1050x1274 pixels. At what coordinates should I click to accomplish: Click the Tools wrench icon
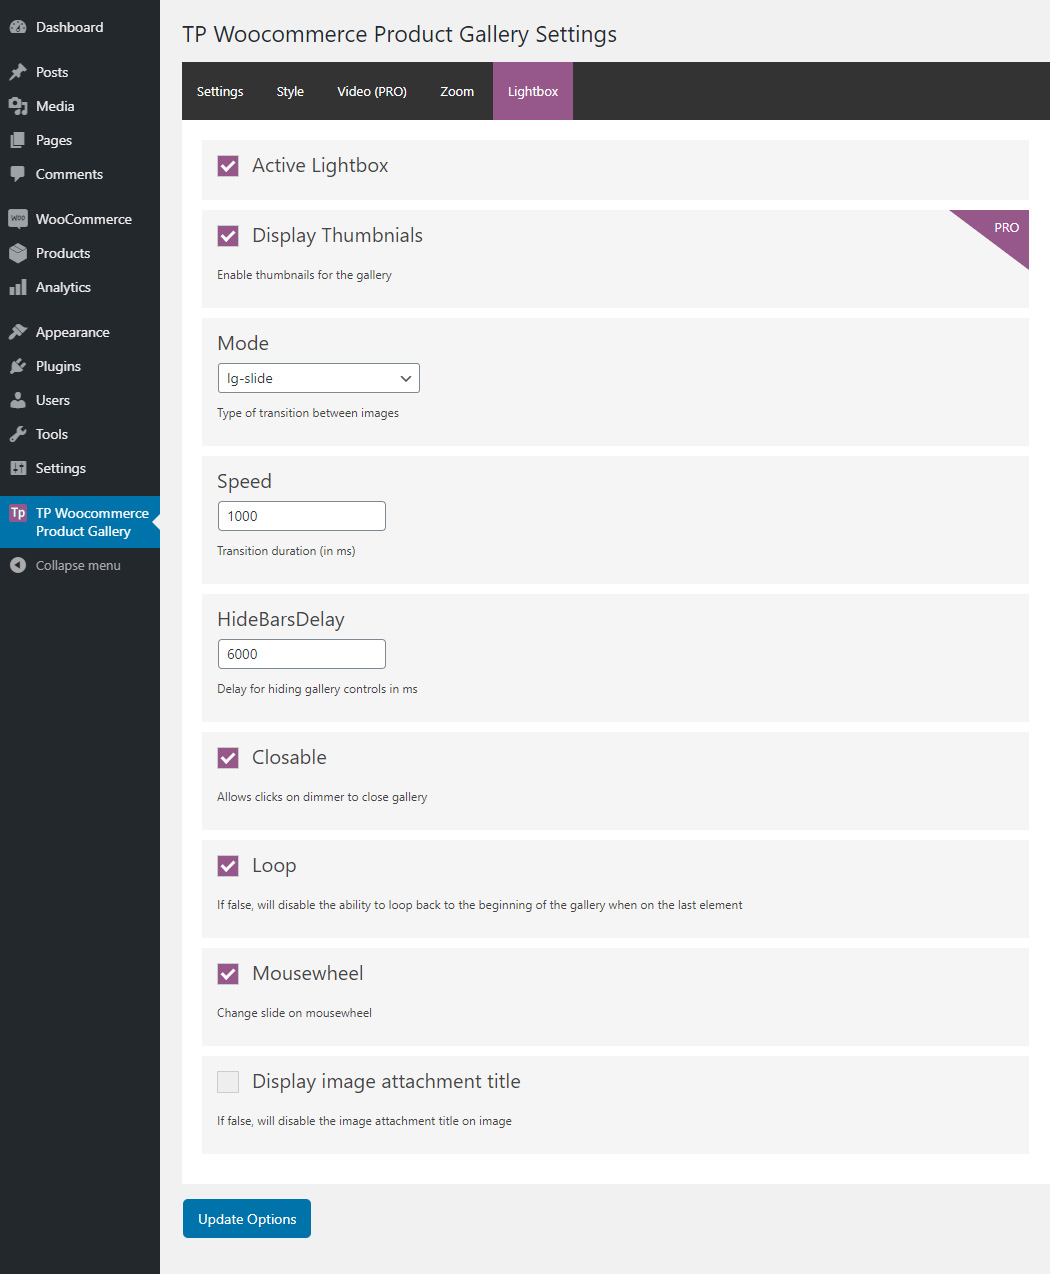18,434
